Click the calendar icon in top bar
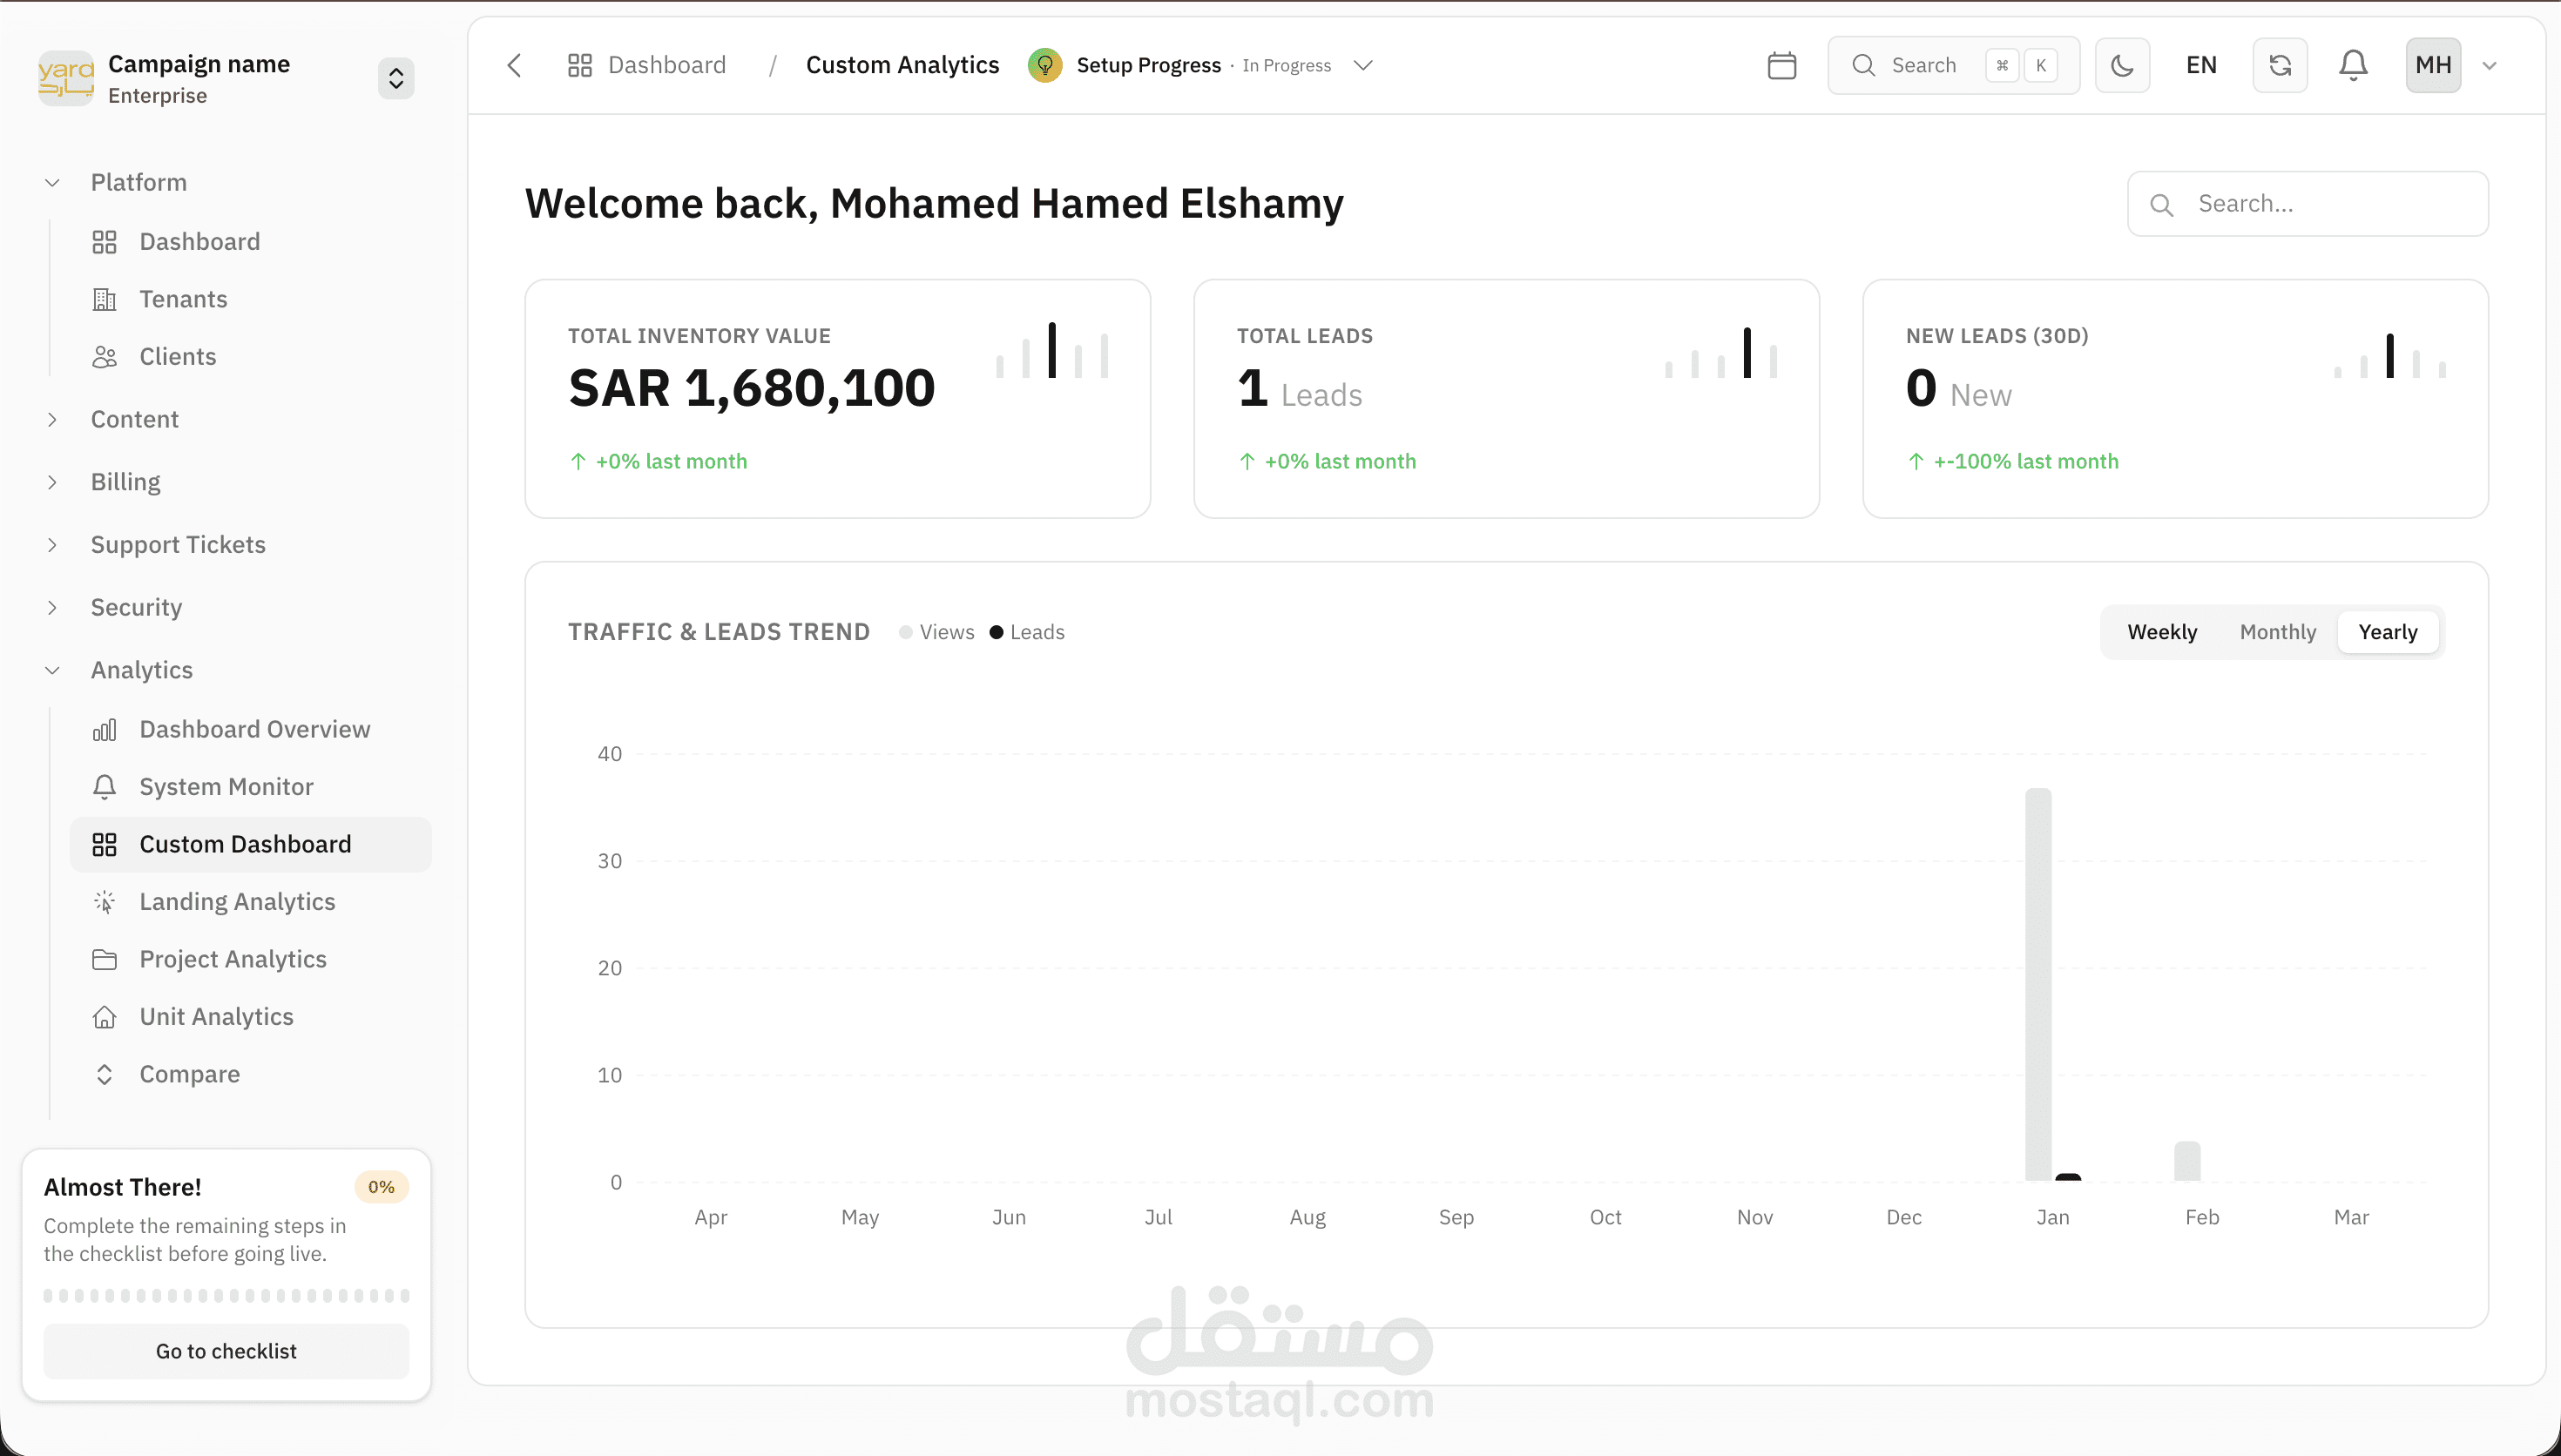This screenshot has width=2561, height=1456. [1781, 66]
